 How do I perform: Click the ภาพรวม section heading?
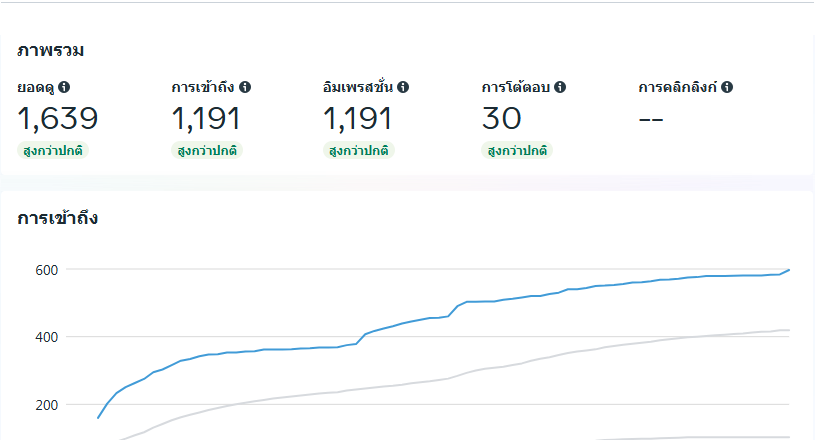click(50, 50)
